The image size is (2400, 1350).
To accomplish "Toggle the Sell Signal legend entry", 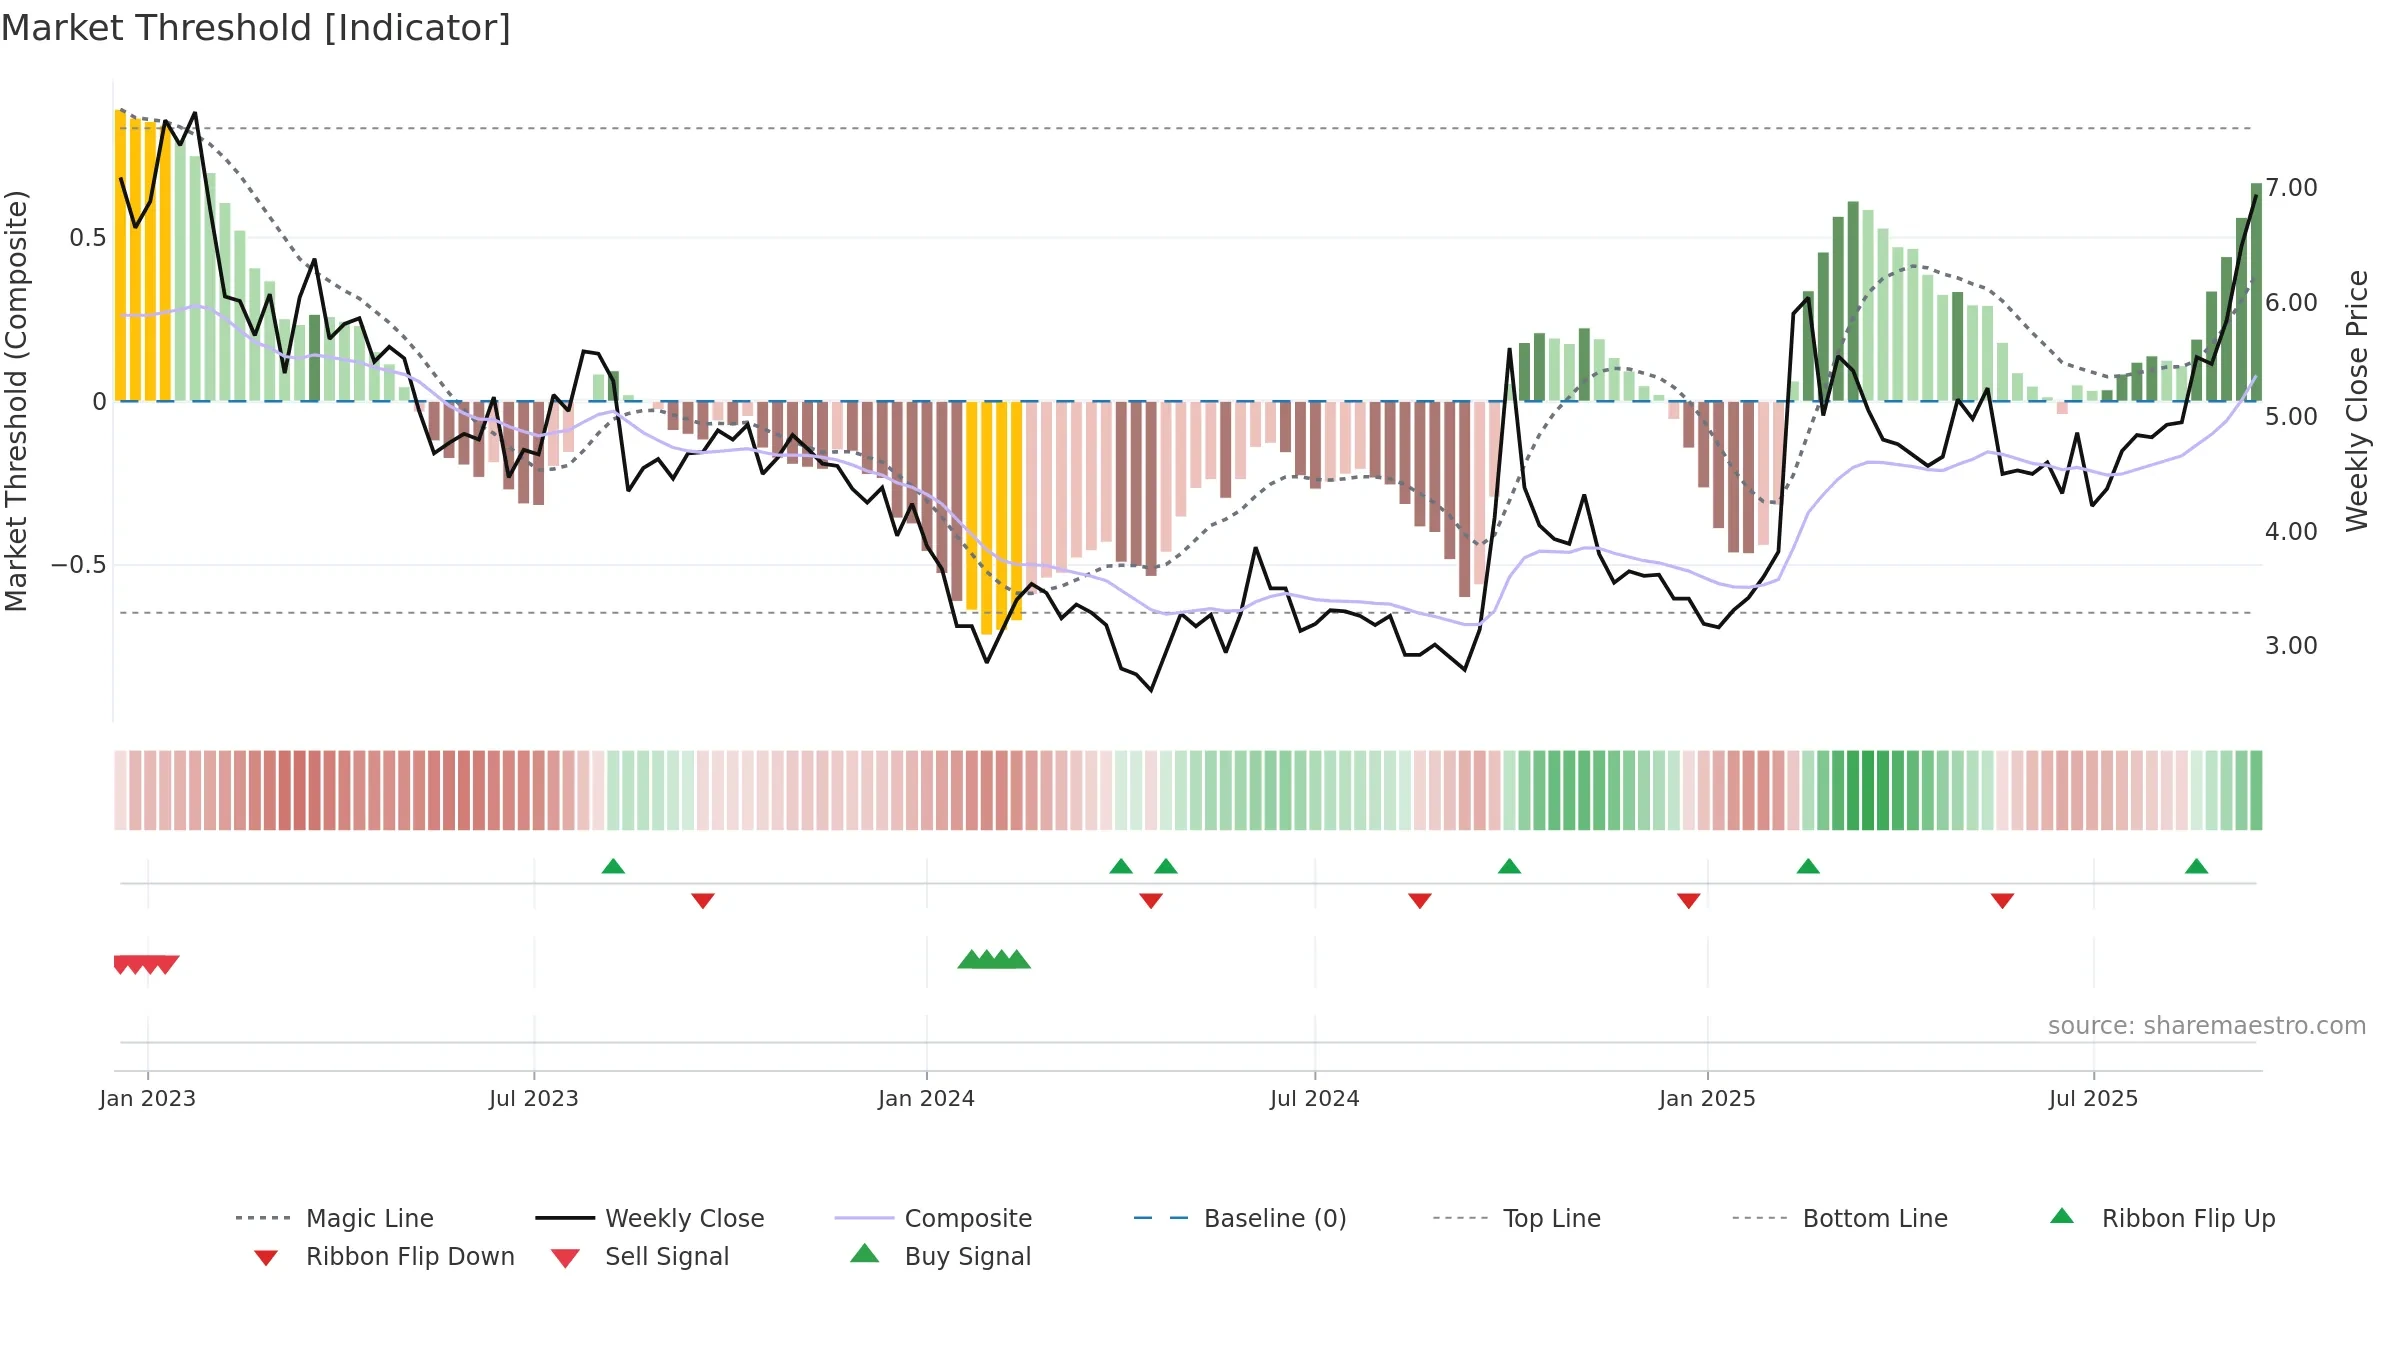I will click(x=640, y=1257).
